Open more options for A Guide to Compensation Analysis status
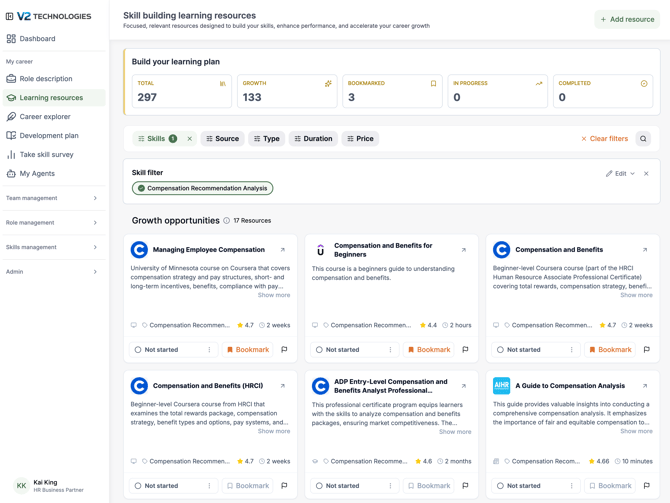This screenshot has width=670, height=503. coord(572,485)
